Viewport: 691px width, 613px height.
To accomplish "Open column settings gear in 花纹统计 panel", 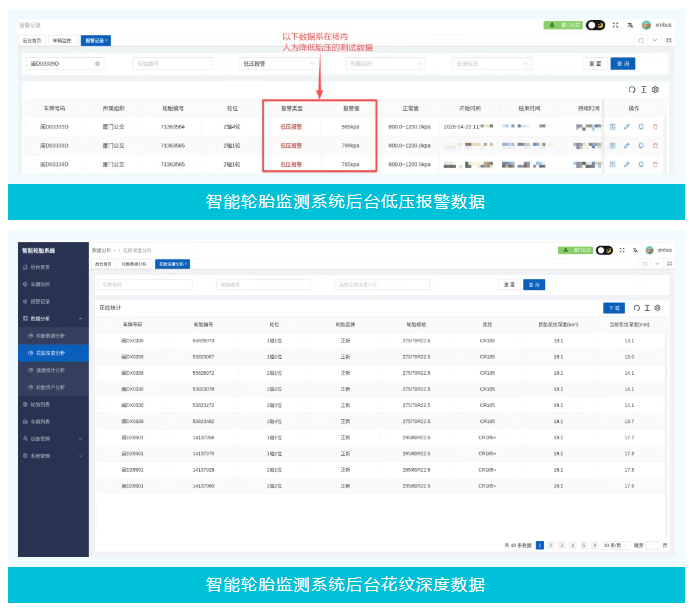I will coord(658,308).
